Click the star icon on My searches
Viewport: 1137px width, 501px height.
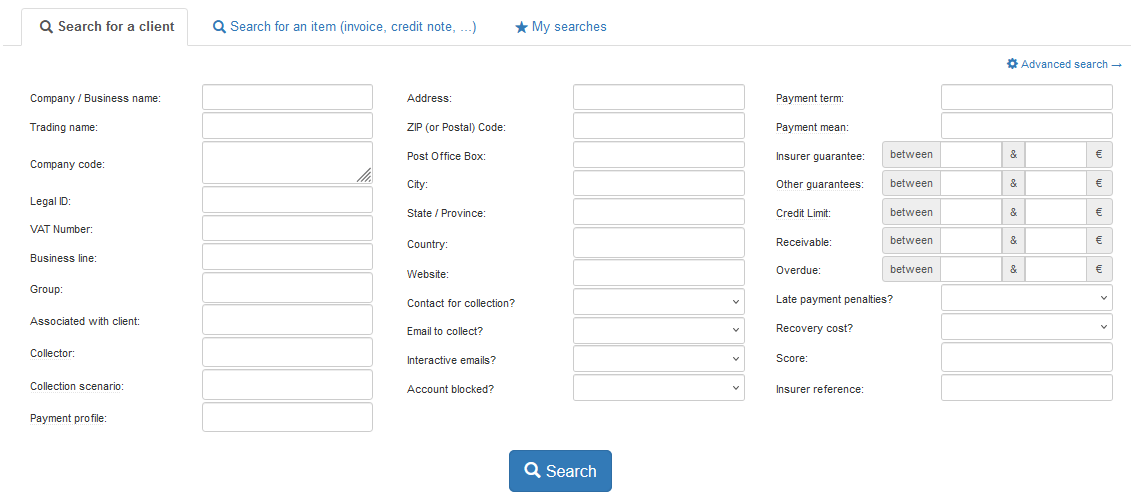(x=521, y=28)
